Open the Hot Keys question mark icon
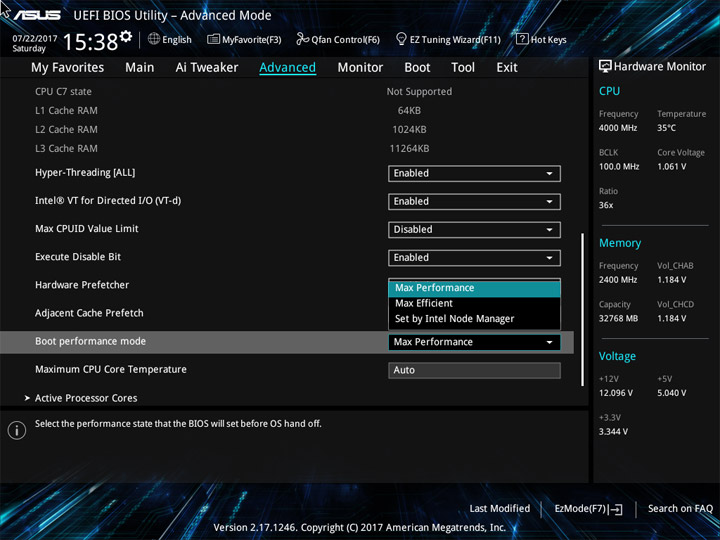 (x=522, y=39)
